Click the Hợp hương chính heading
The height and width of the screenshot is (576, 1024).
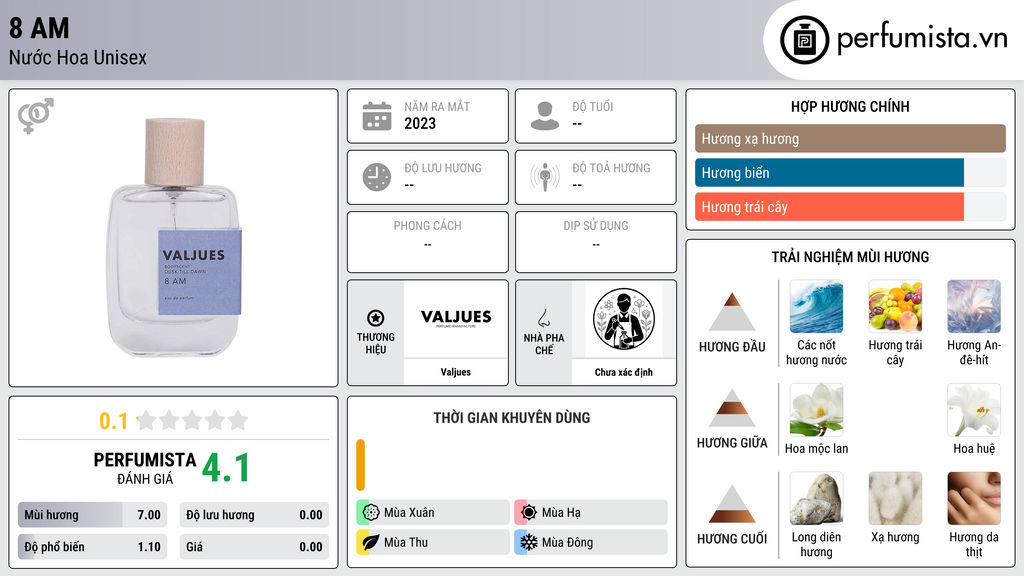coord(850,106)
